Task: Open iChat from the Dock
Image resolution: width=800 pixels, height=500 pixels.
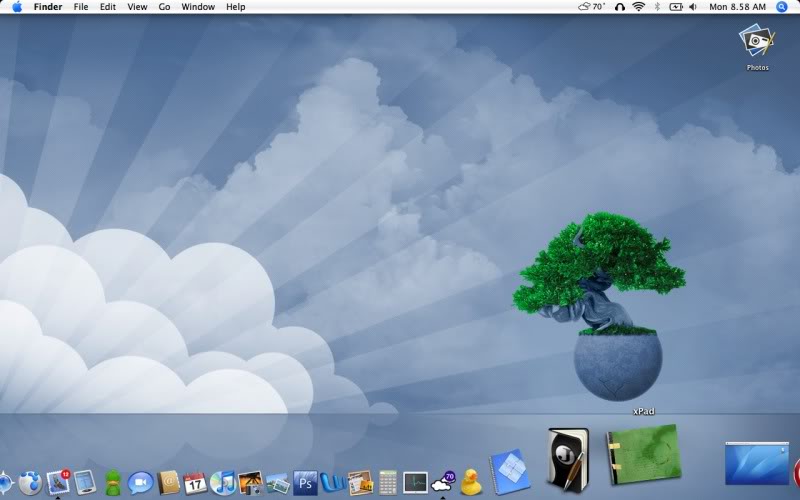Action: [x=140, y=482]
